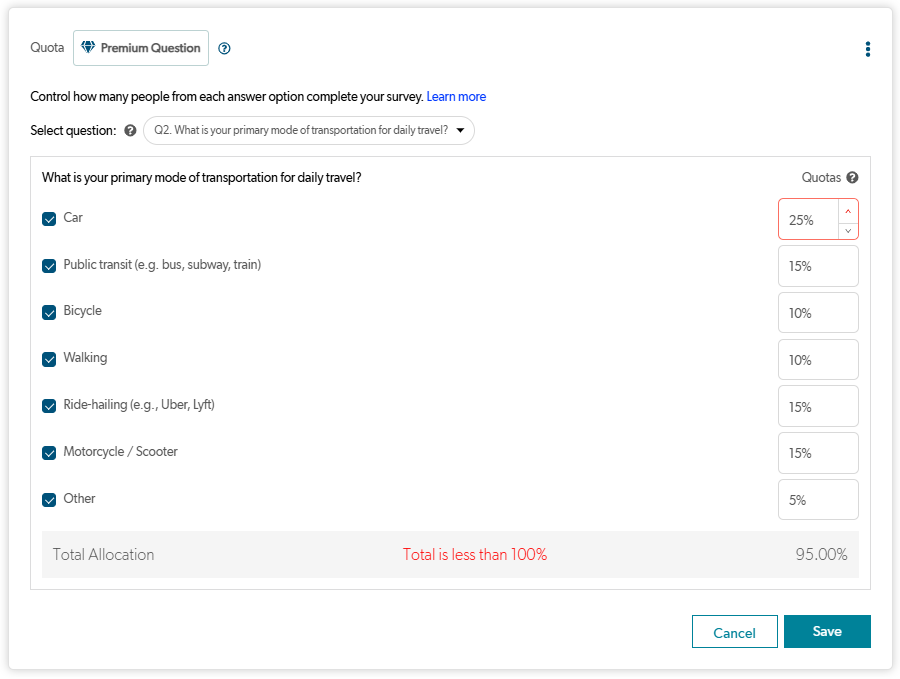
Task: Toggle the Ride-hailing checkbox
Action: (x=49, y=406)
